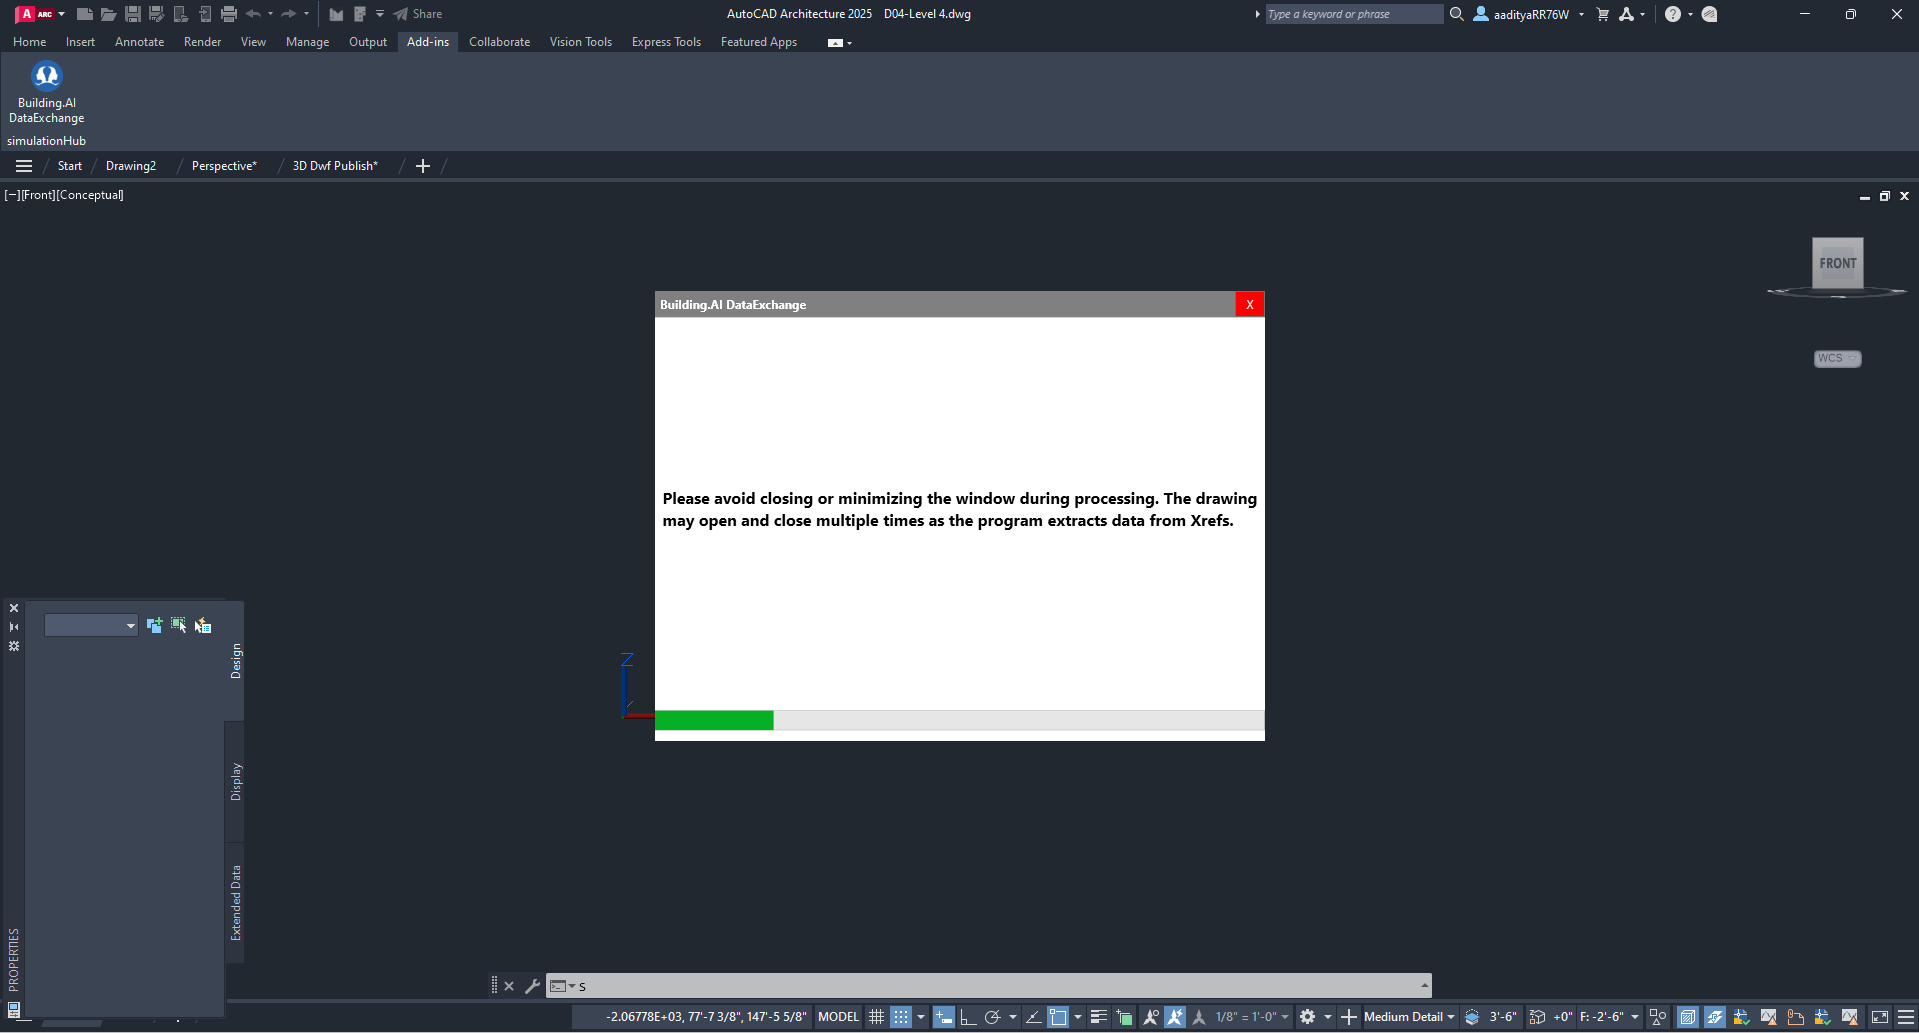Screen dimensions: 1919x1033
Task: Switch to the Annotate ribbon tab
Action: tap(139, 42)
